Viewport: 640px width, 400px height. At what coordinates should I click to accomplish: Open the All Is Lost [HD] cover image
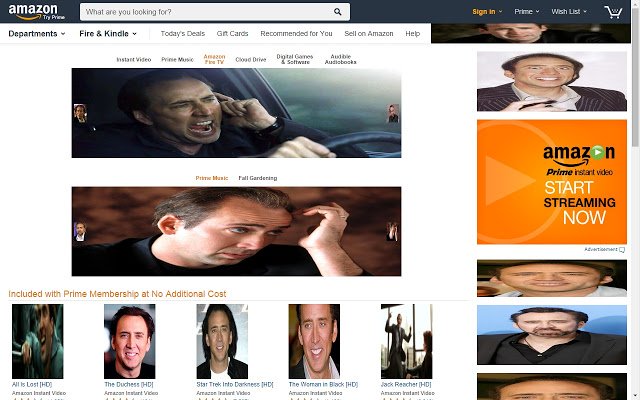tap(38, 341)
